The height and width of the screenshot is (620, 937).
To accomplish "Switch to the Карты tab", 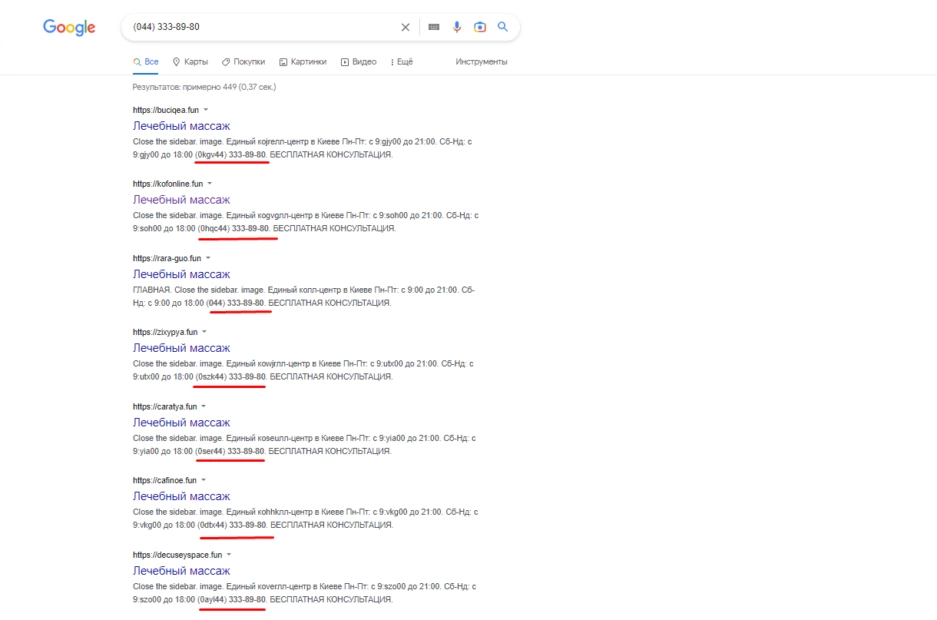I will pyautogui.click(x=190, y=62).
